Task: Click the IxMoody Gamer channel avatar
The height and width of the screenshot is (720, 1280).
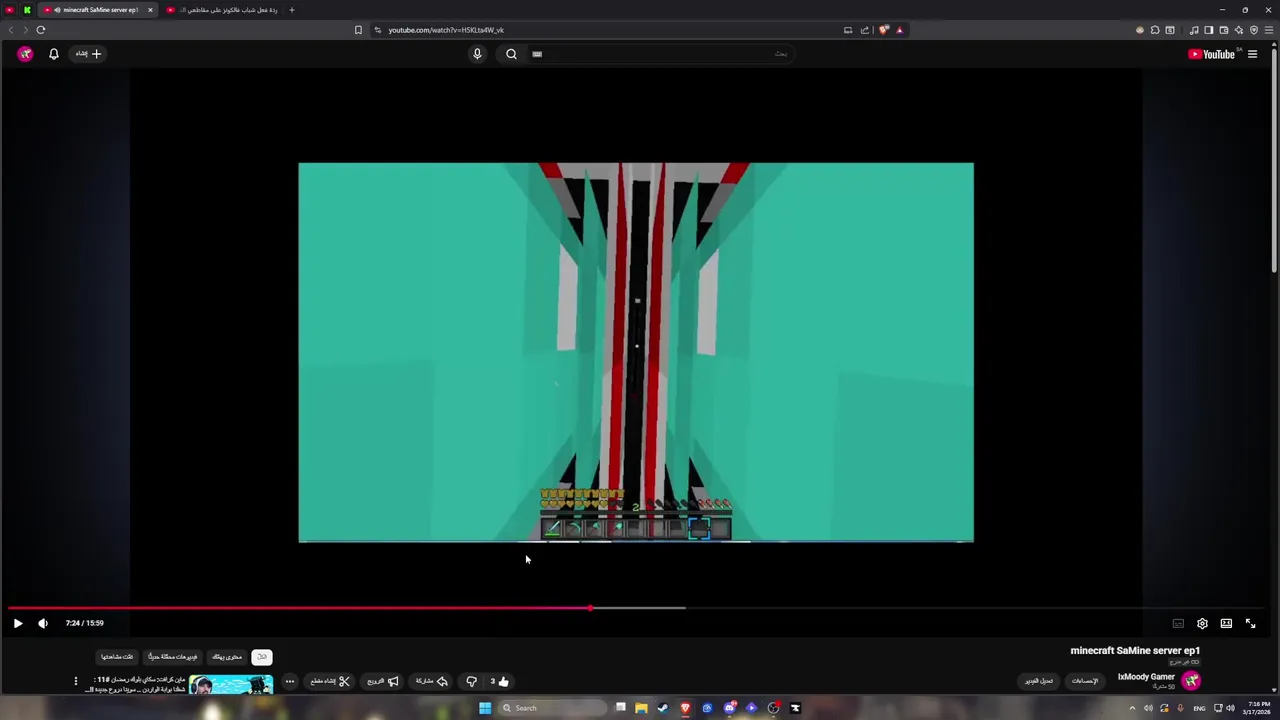Action: pyautogui.click(x=1191, y=681)
